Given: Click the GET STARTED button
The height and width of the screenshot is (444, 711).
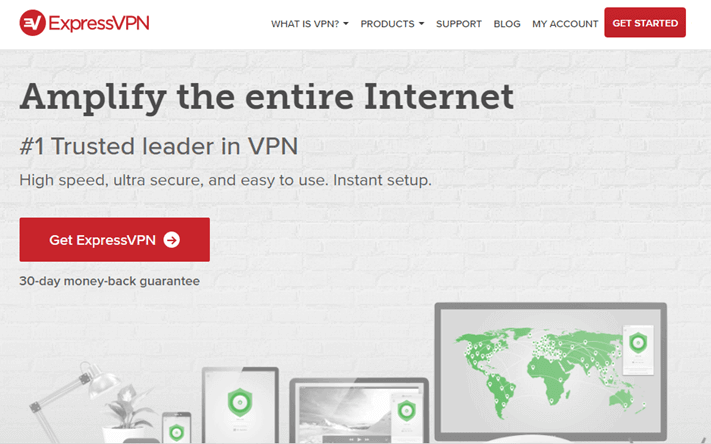Looking at the screenshot, I should [645, 23].
